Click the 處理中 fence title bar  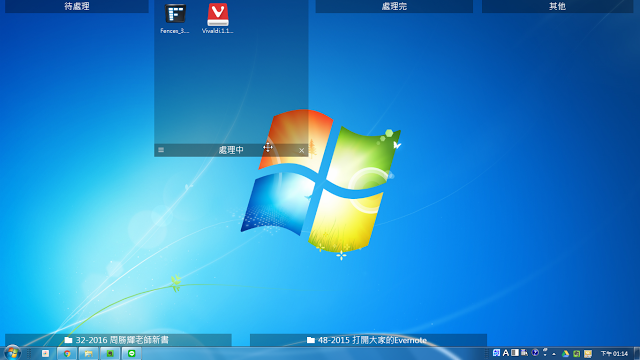pyautogui.click(x=231, y=150)
